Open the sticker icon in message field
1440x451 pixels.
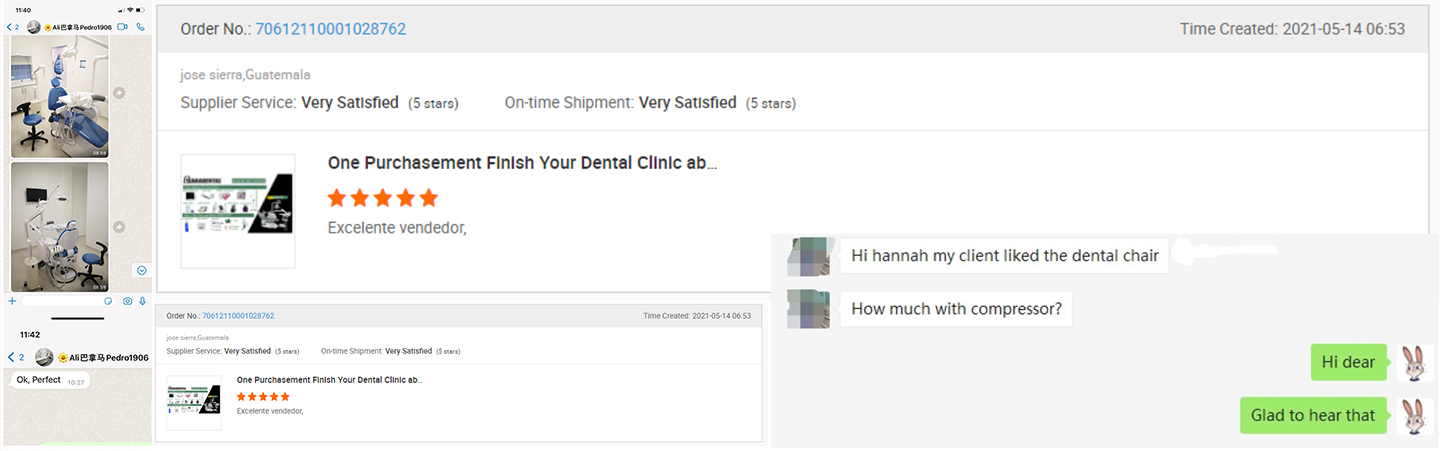pyautogui.click(x=108, y=301)
